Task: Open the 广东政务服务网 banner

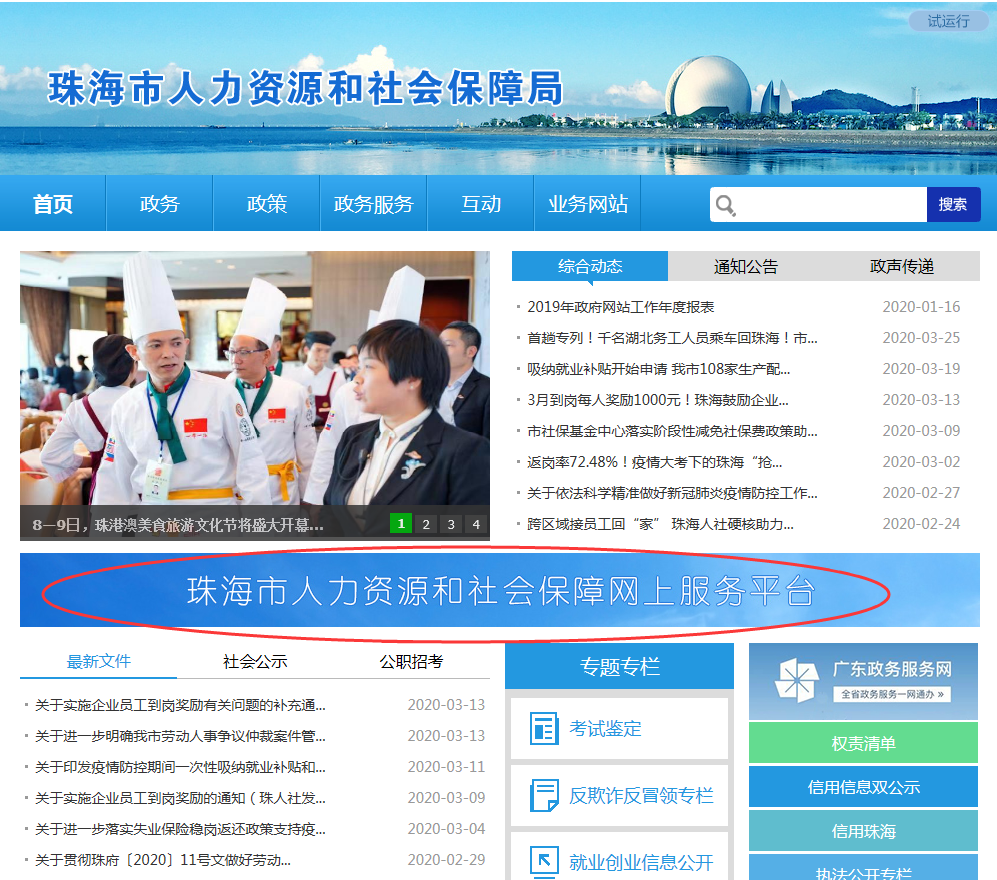Action: 863,681
